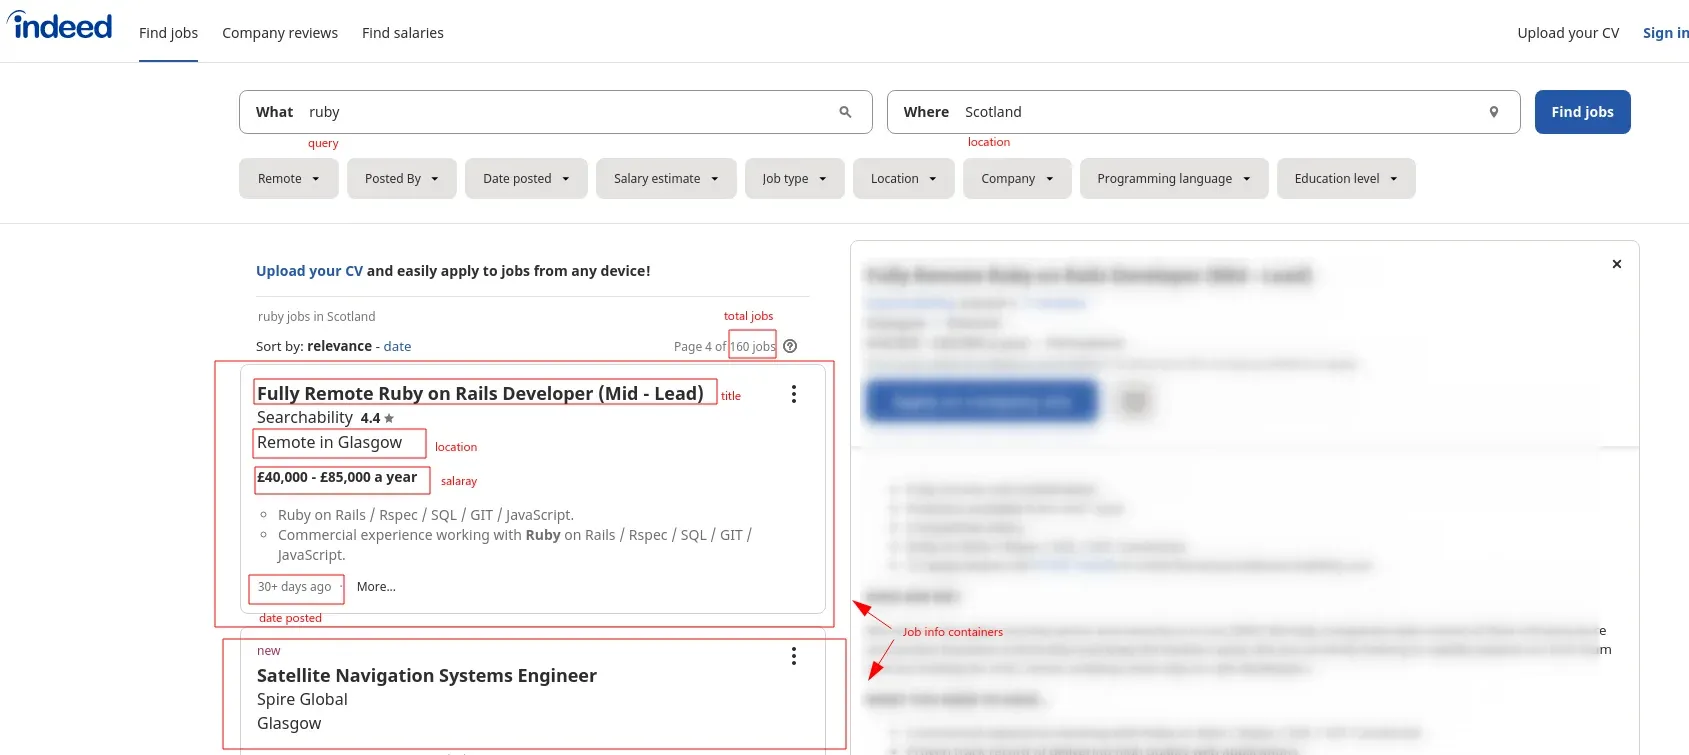Click the Page 4 of 160 jobs text
1689x755 pixels.
point(725,347)
